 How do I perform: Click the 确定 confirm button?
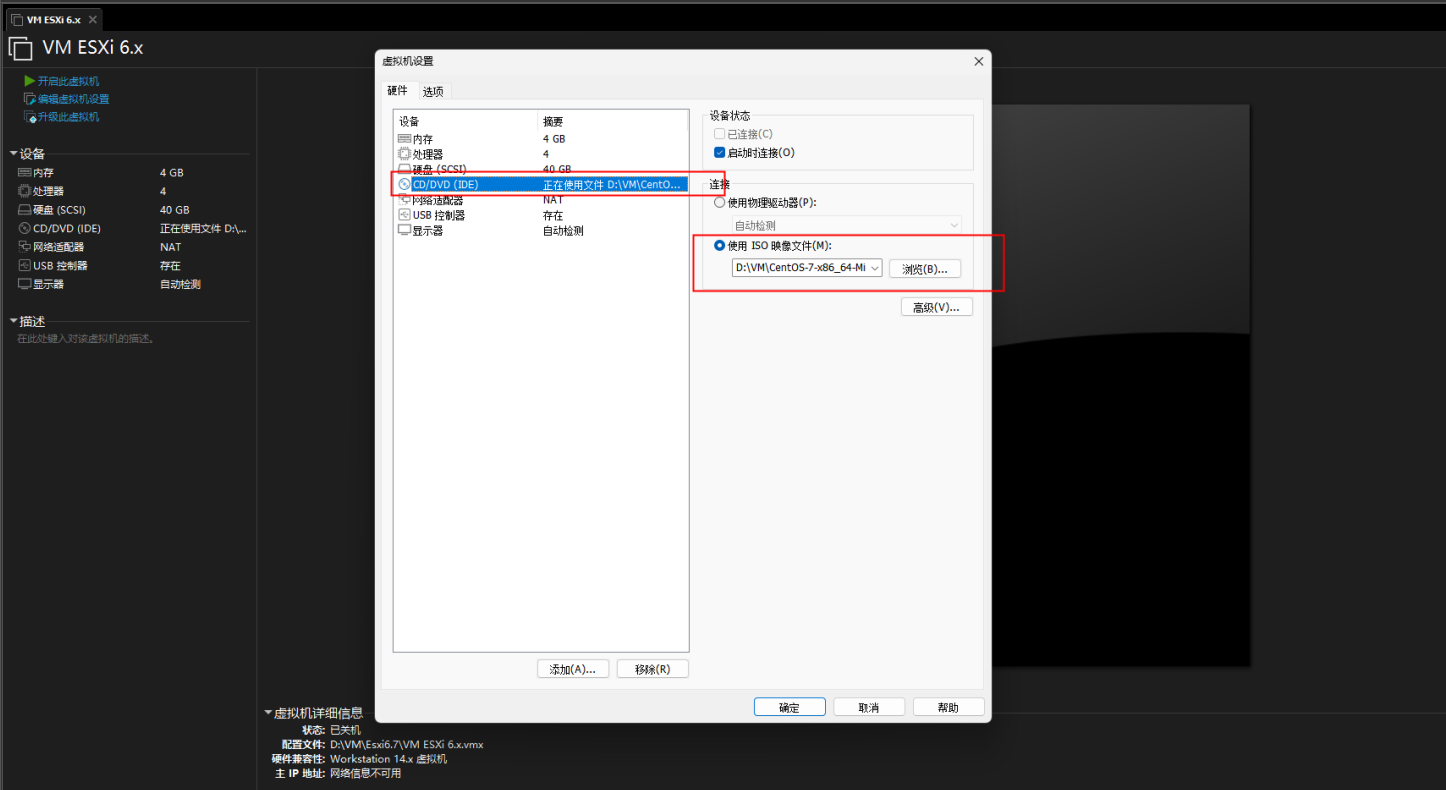tap(789, 707)
